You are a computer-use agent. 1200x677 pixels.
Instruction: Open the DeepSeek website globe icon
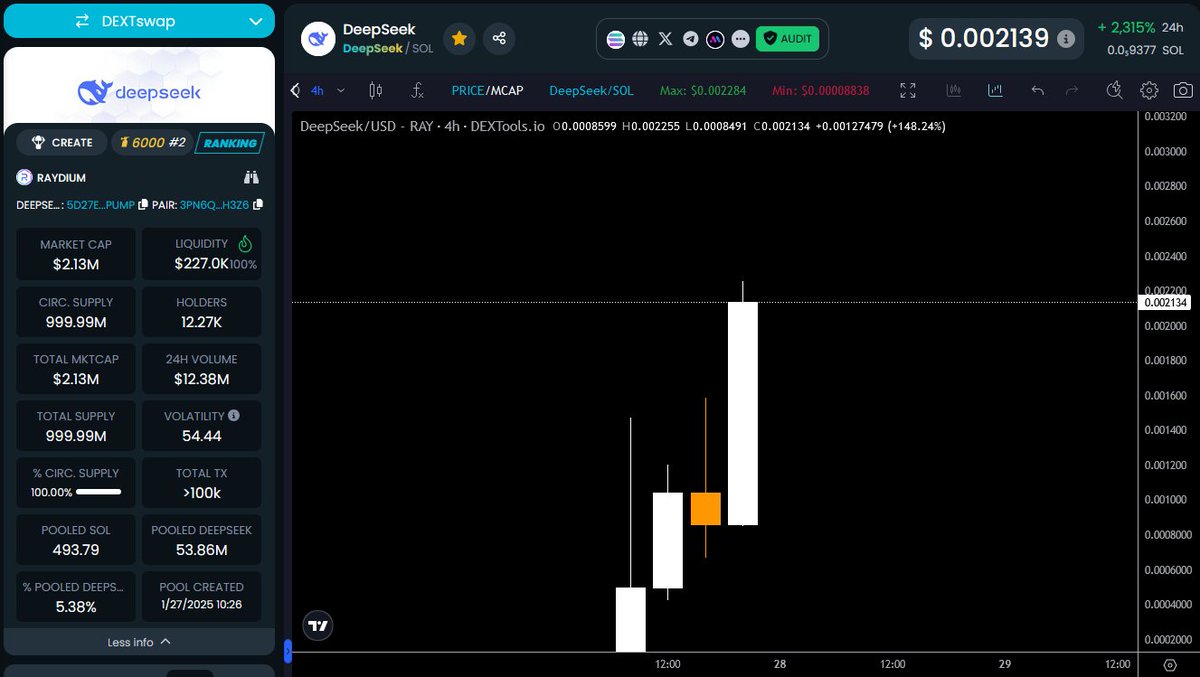tap(641, 38)
